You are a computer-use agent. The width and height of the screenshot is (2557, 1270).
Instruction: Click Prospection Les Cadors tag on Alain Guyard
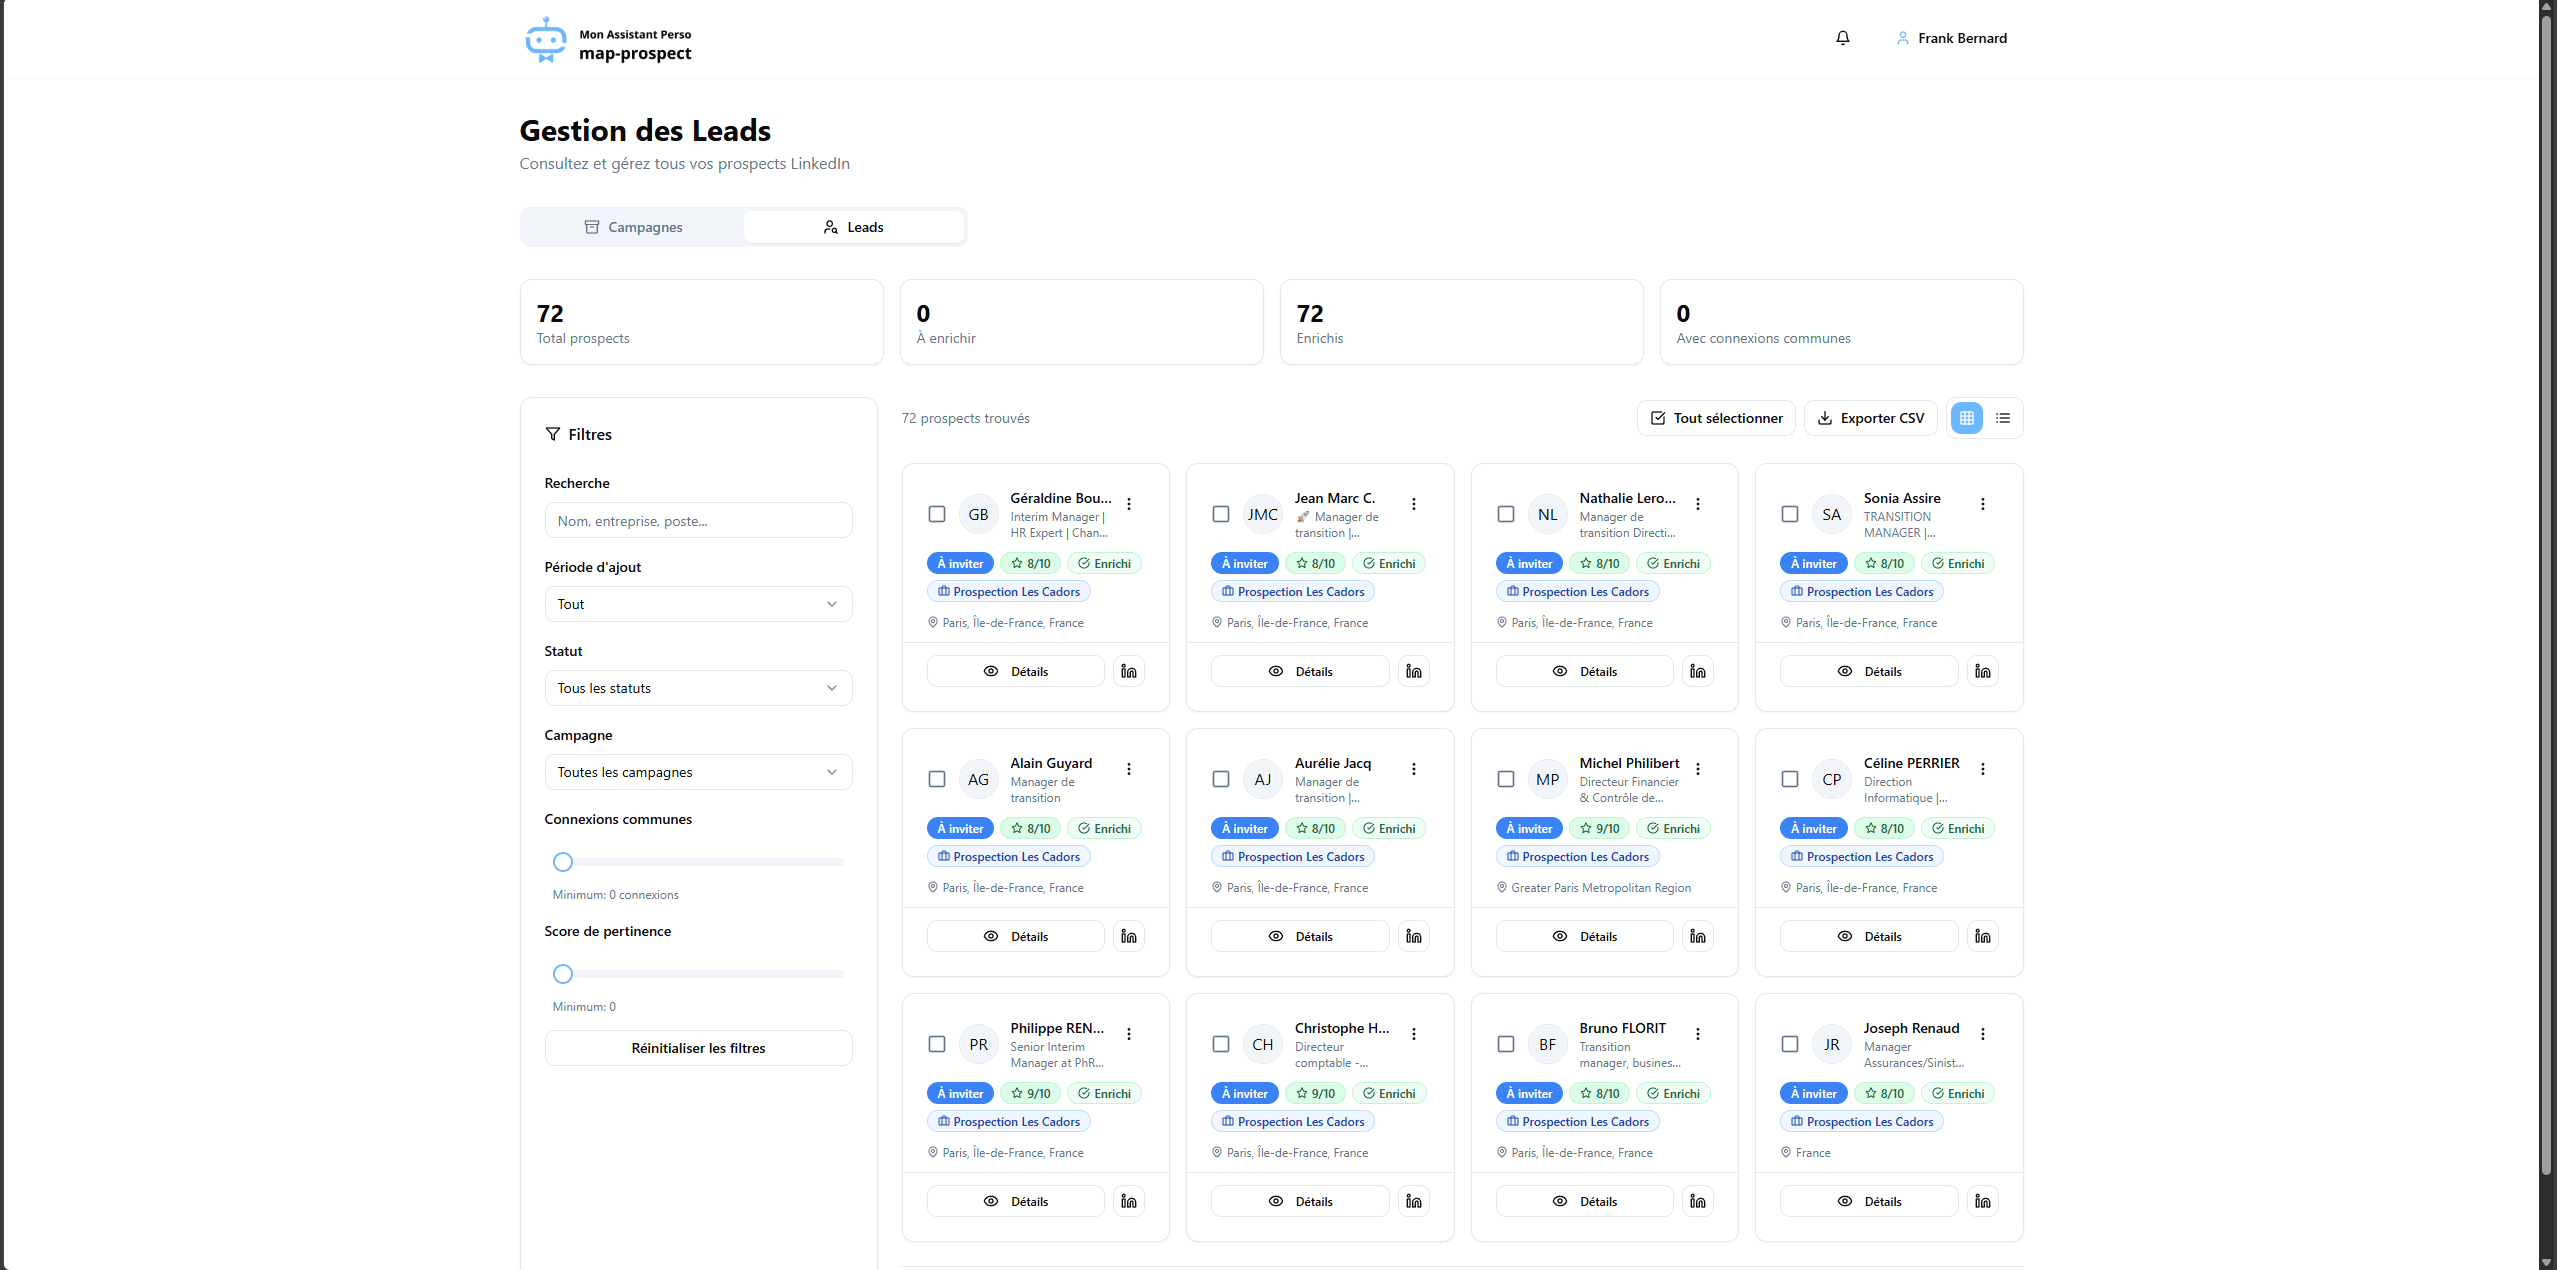coord(1008,857)
